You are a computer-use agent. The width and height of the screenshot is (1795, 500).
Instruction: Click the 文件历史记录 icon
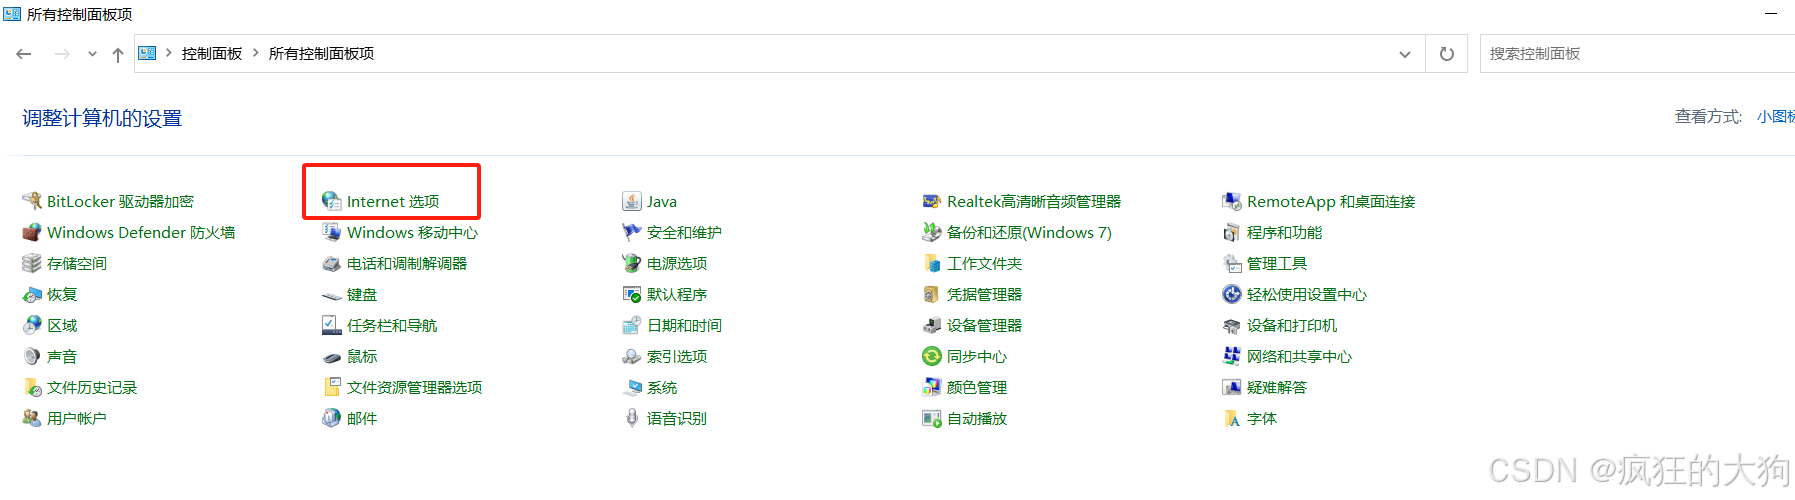32,387
